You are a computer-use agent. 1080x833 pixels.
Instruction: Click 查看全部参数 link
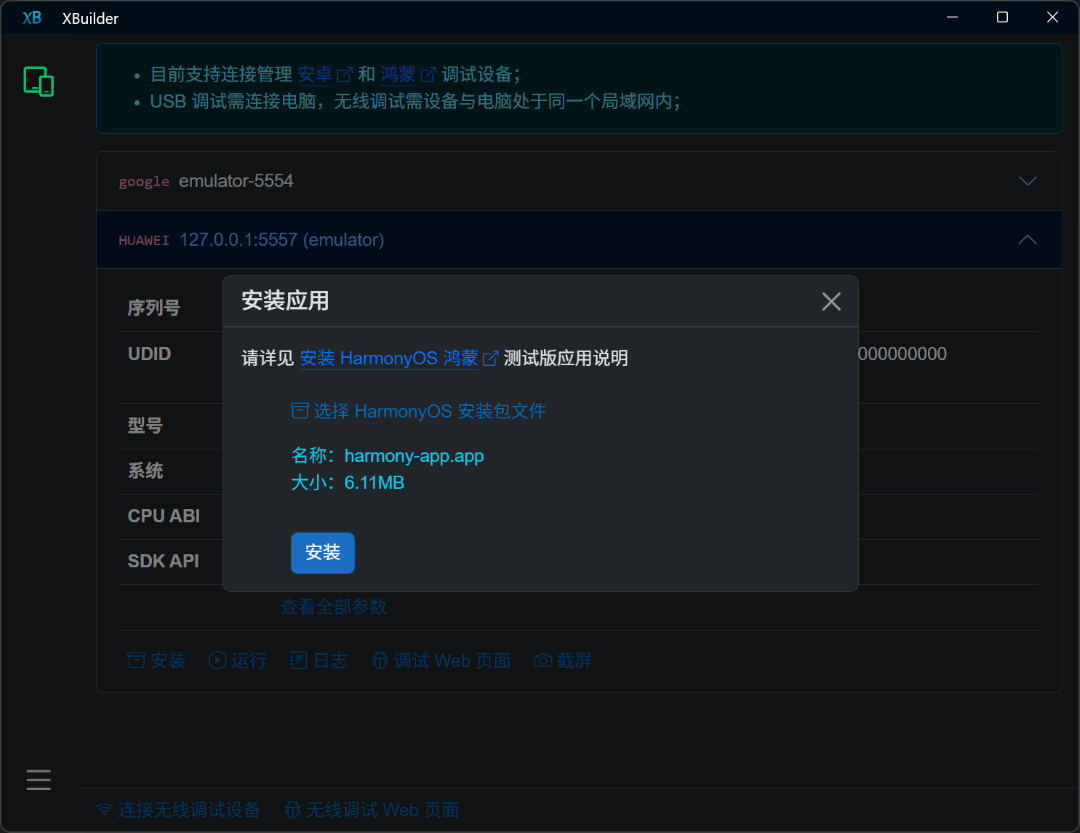[x=333, y=607]
